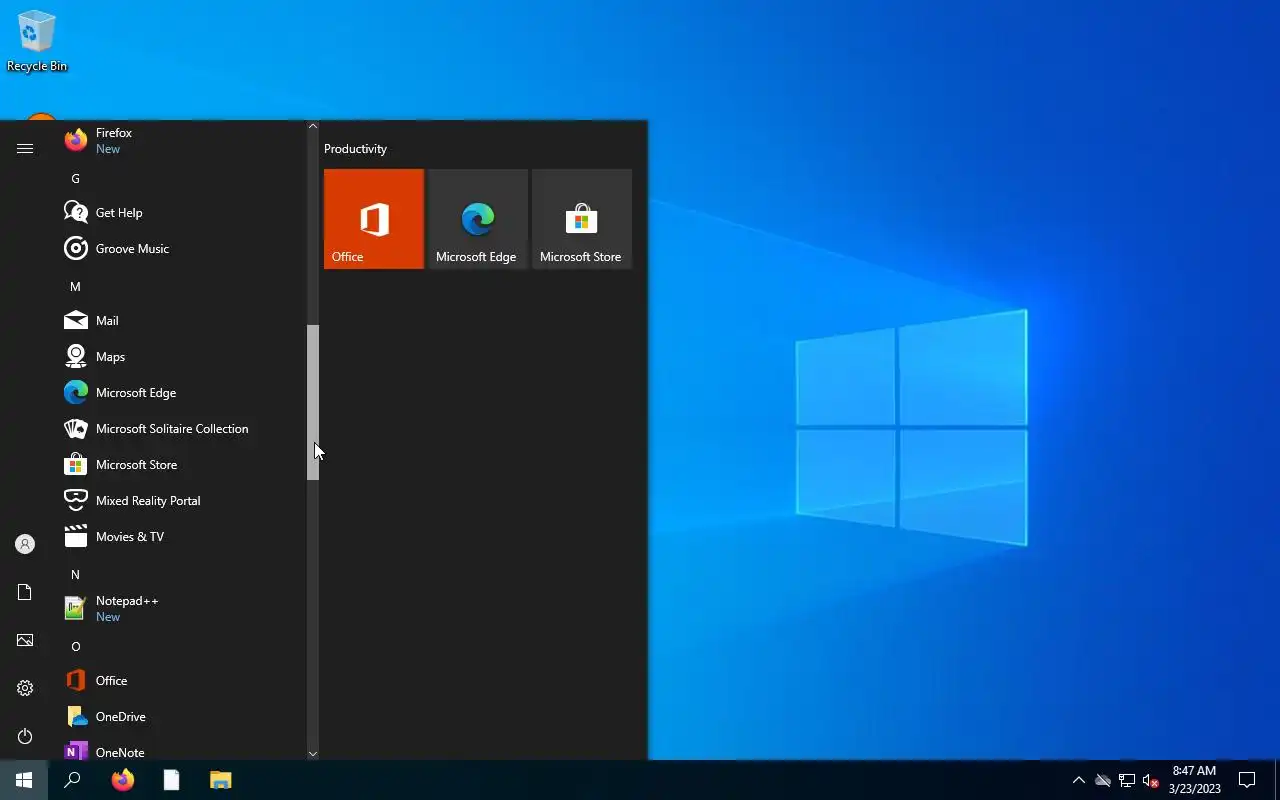Open Documents from the Start sidebar
The image size is (1280, 800).
click(25, 592)
